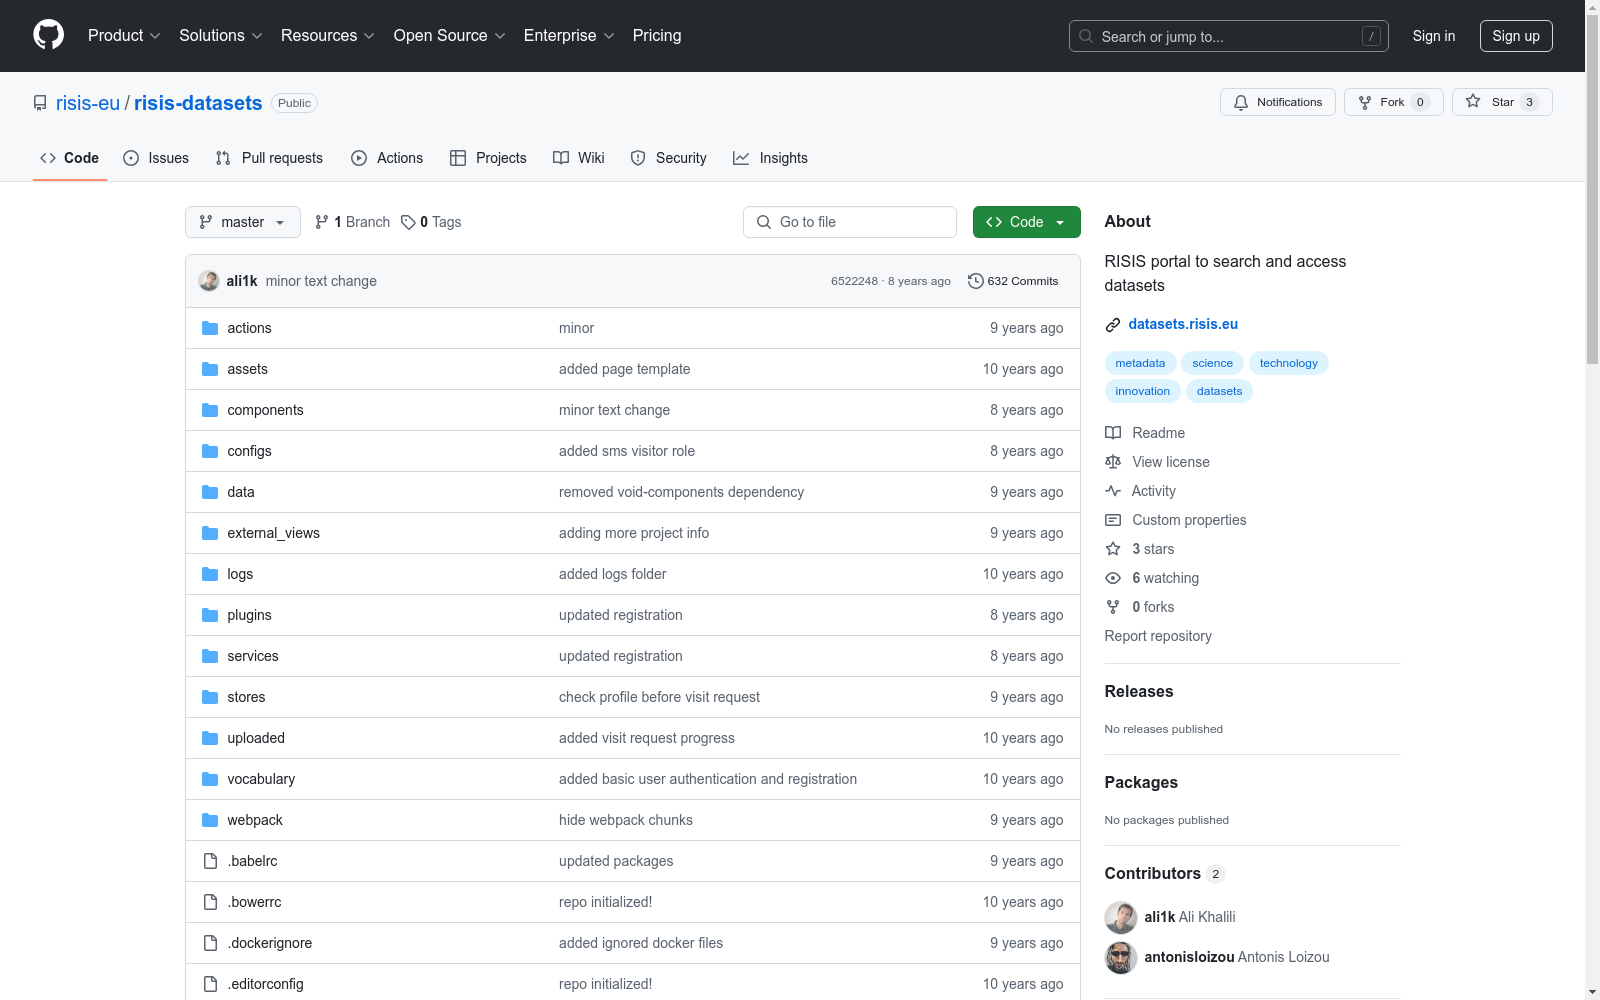Screen dimensions: 1600x1000
Task: Click the components folder icon
Action: click(x=210, y=410)
